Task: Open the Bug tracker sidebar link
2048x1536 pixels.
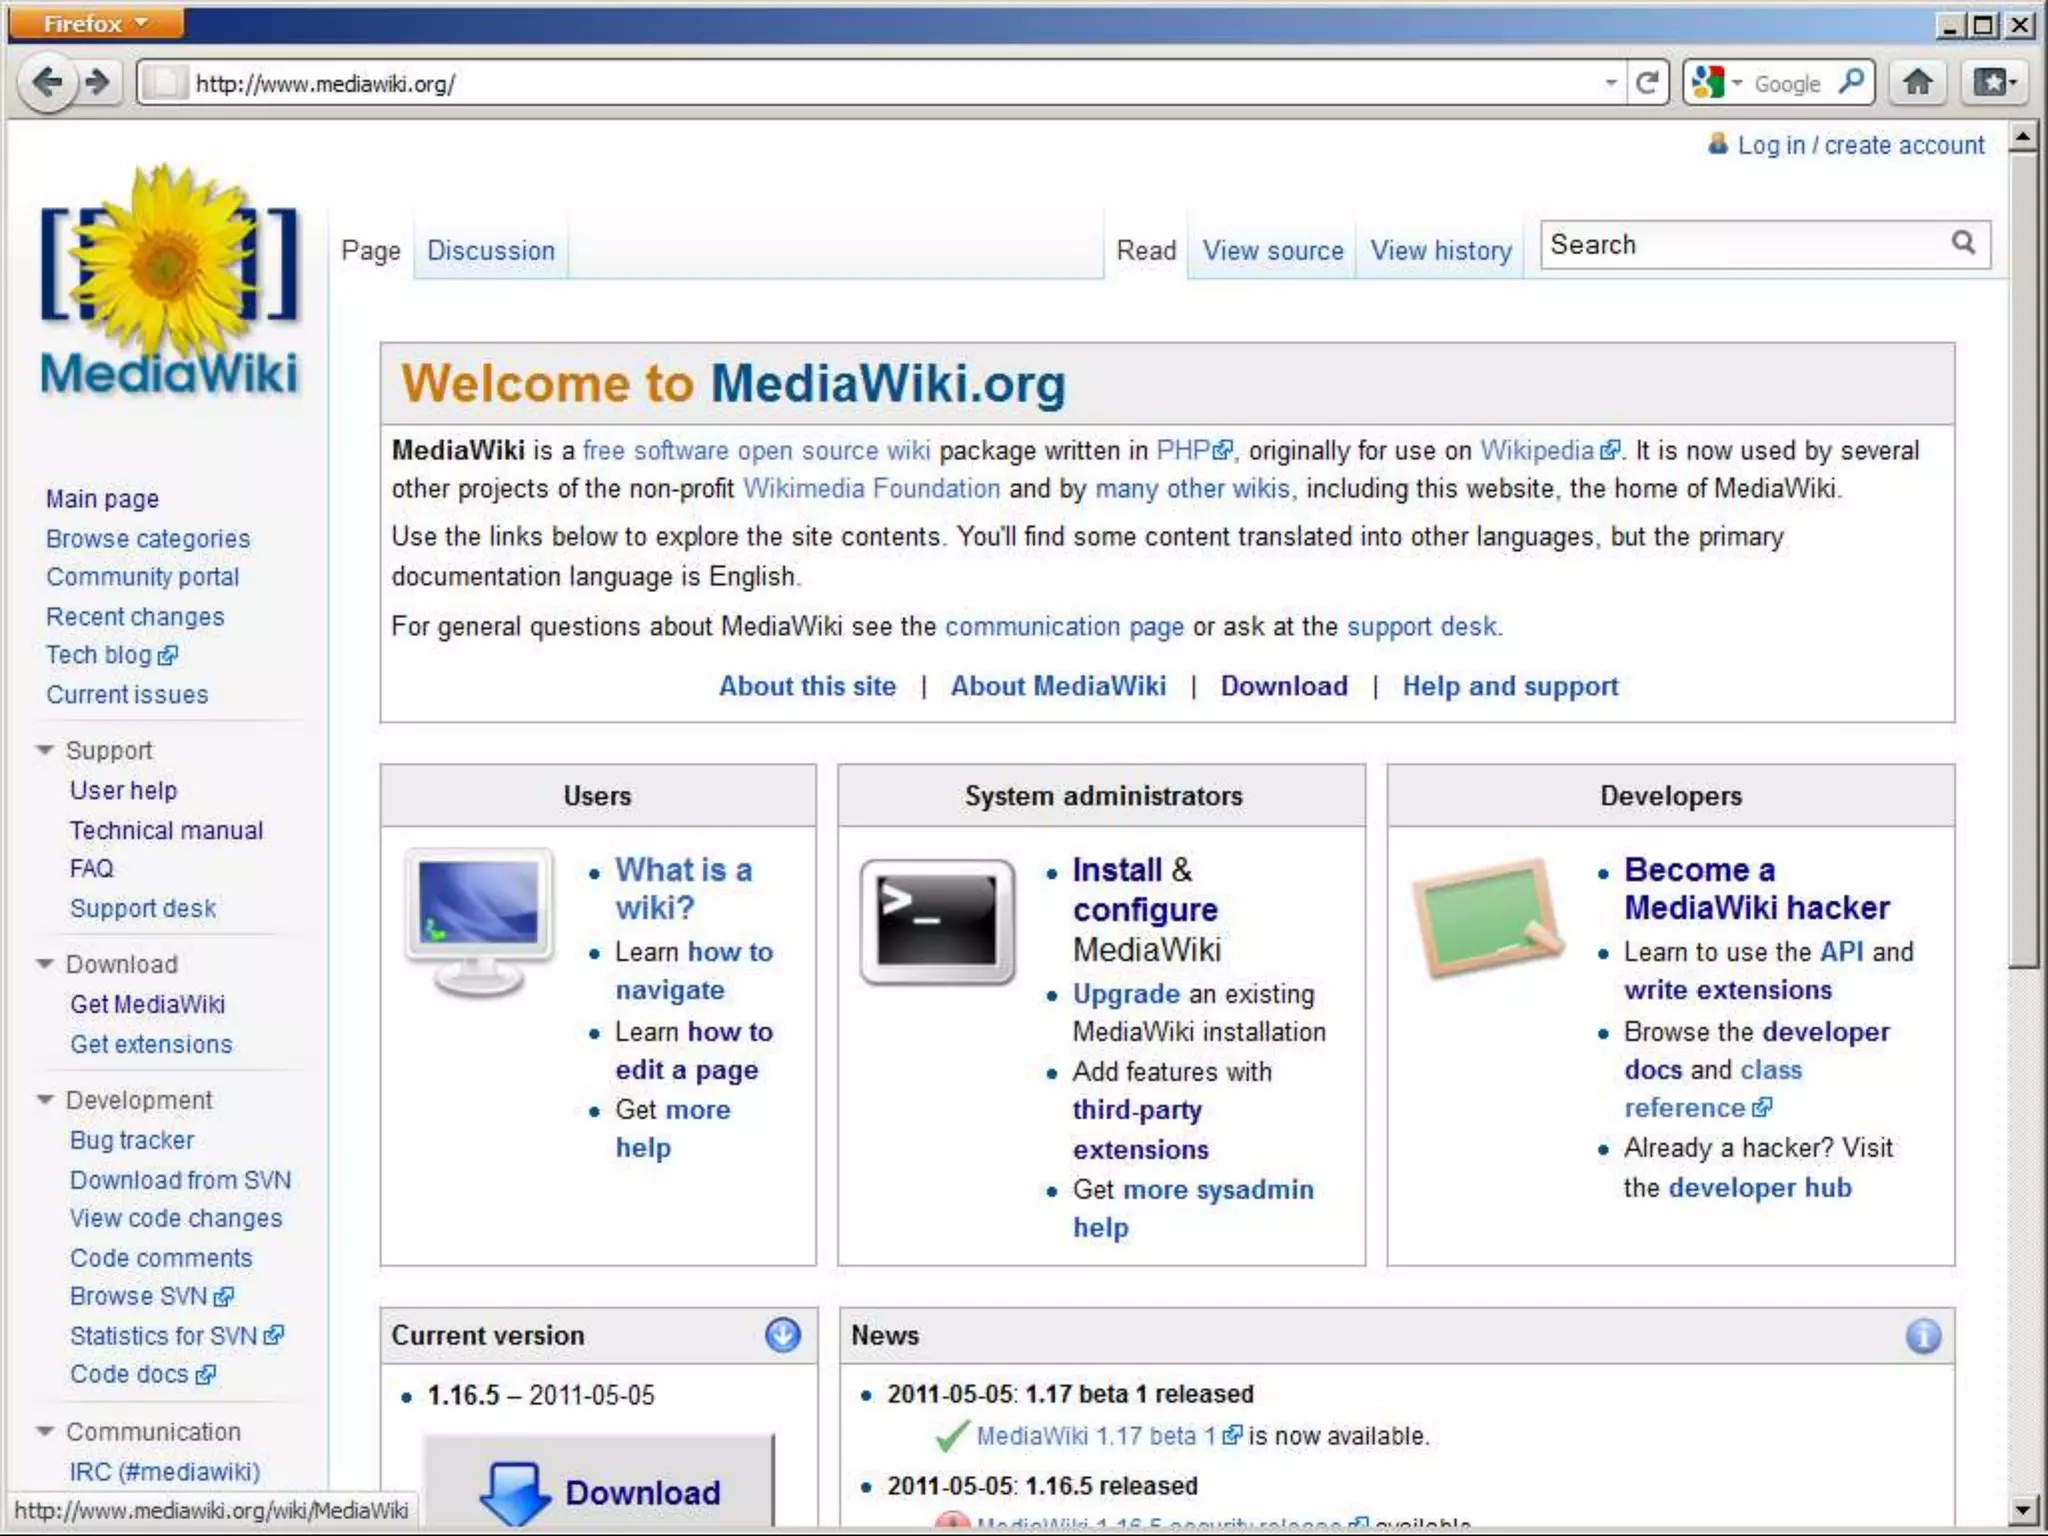Action: (x=132, y=1140)
